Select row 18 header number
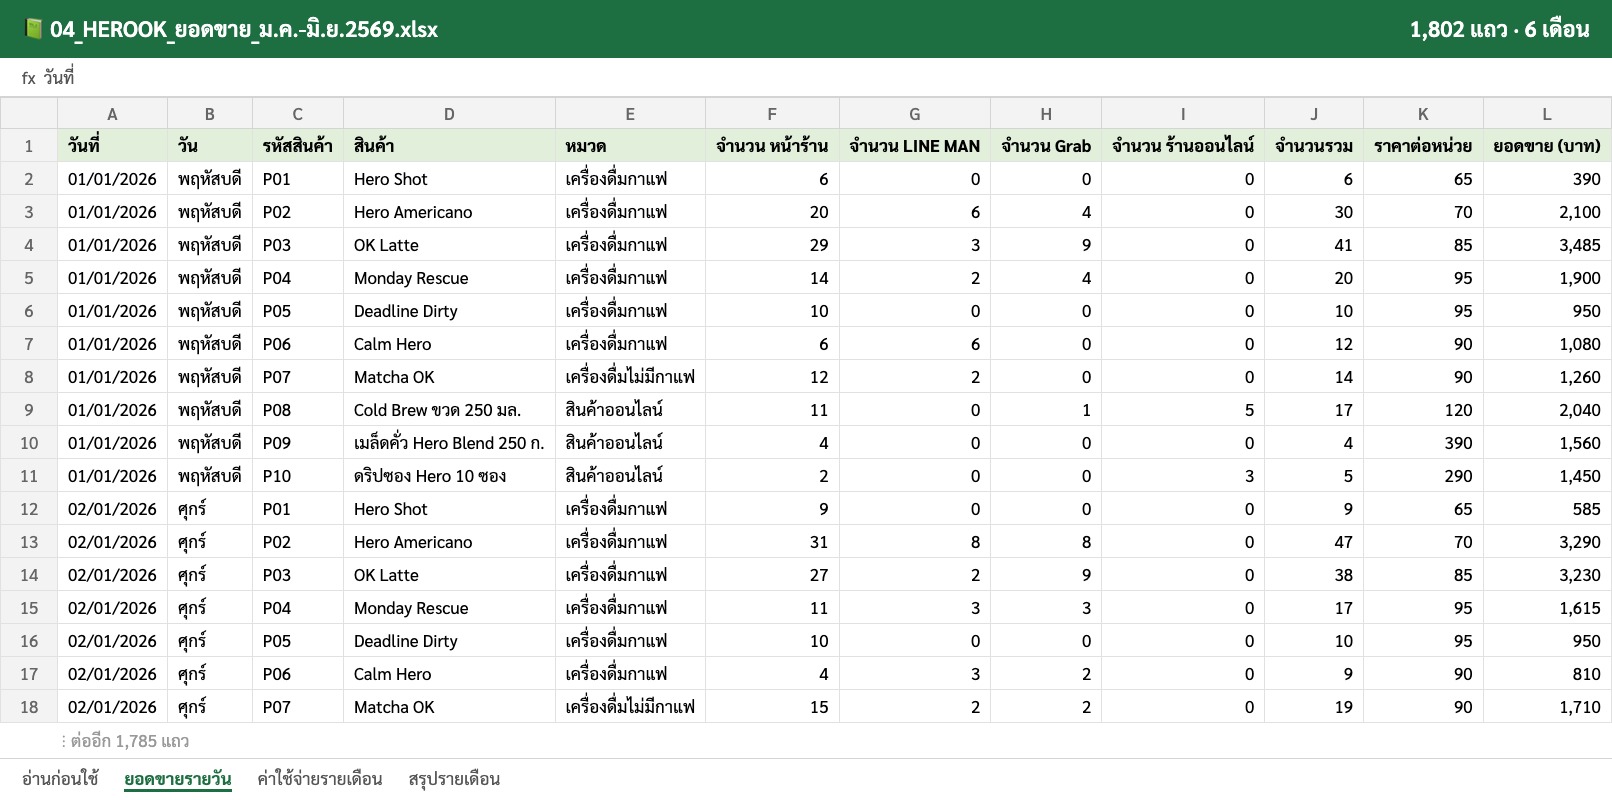 point(29,707)
